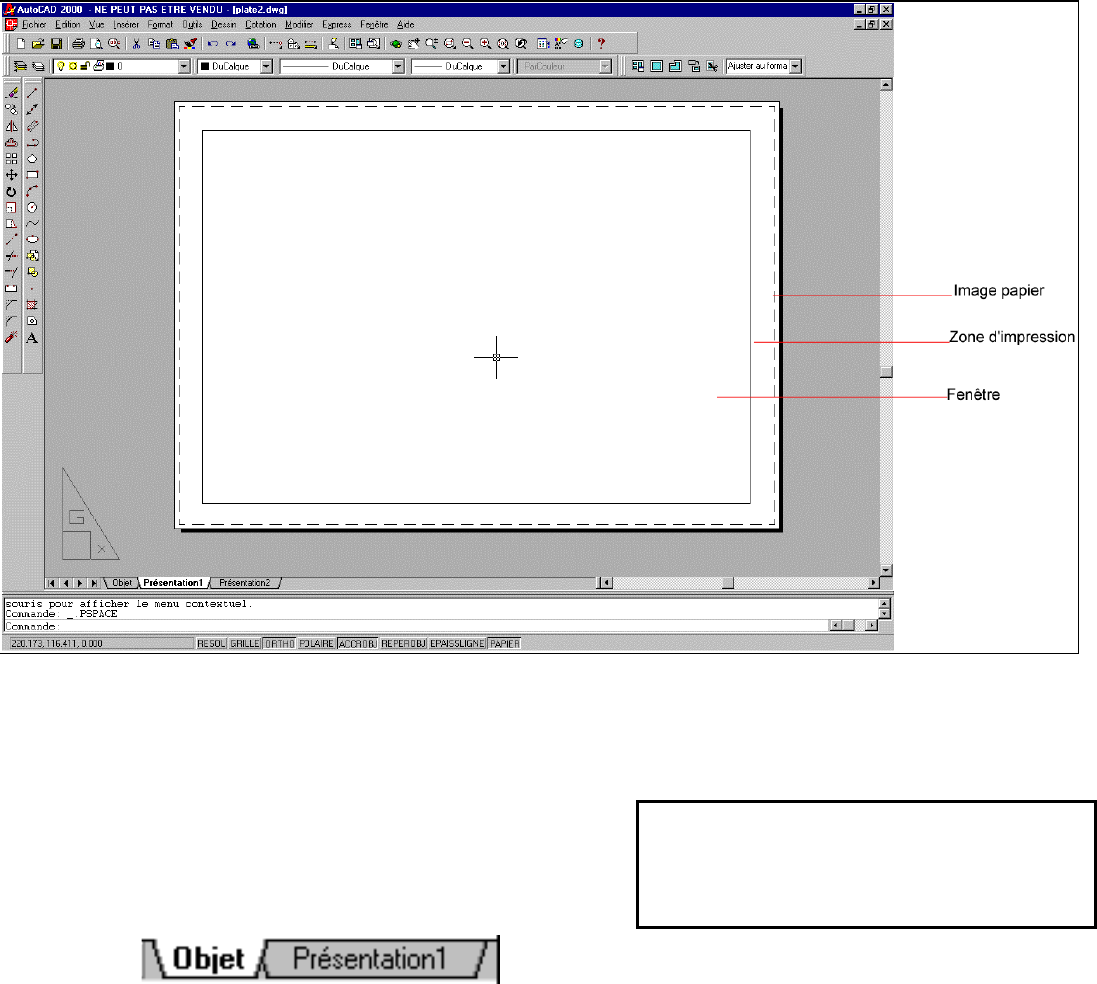1097x984 pixels.
Task: Toggle PAPIER space status button
Action: click(504, 645)
